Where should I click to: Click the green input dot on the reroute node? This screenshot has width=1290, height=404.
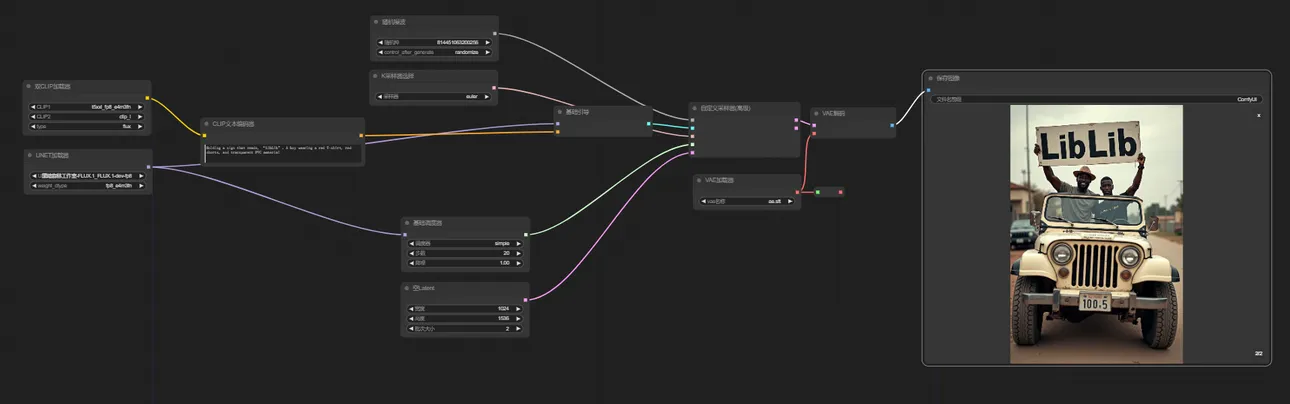[x=818, y=191]
